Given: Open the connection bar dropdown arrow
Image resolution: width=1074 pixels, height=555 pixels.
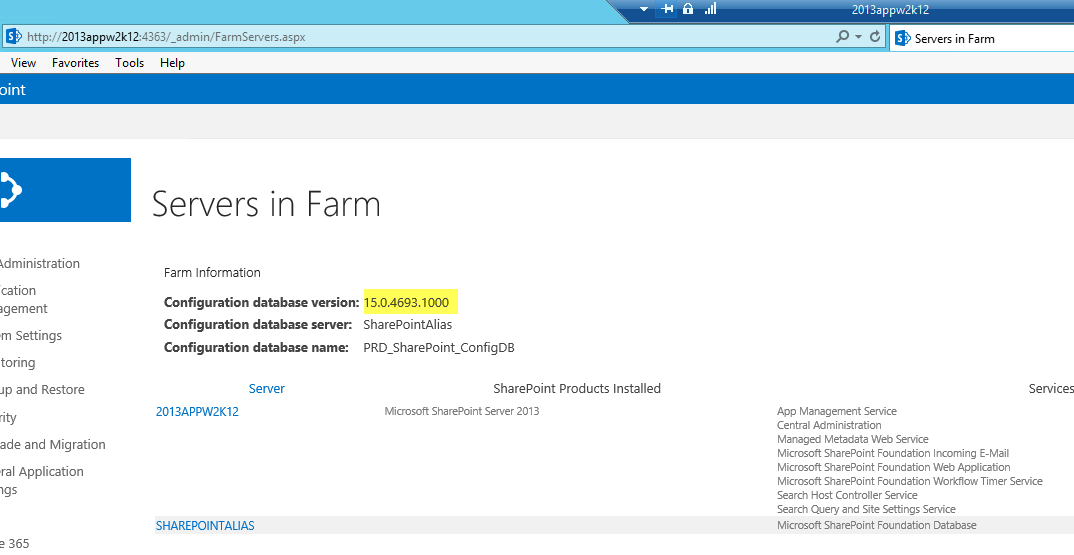Looking at the screenshot, I should coord(644,10).
